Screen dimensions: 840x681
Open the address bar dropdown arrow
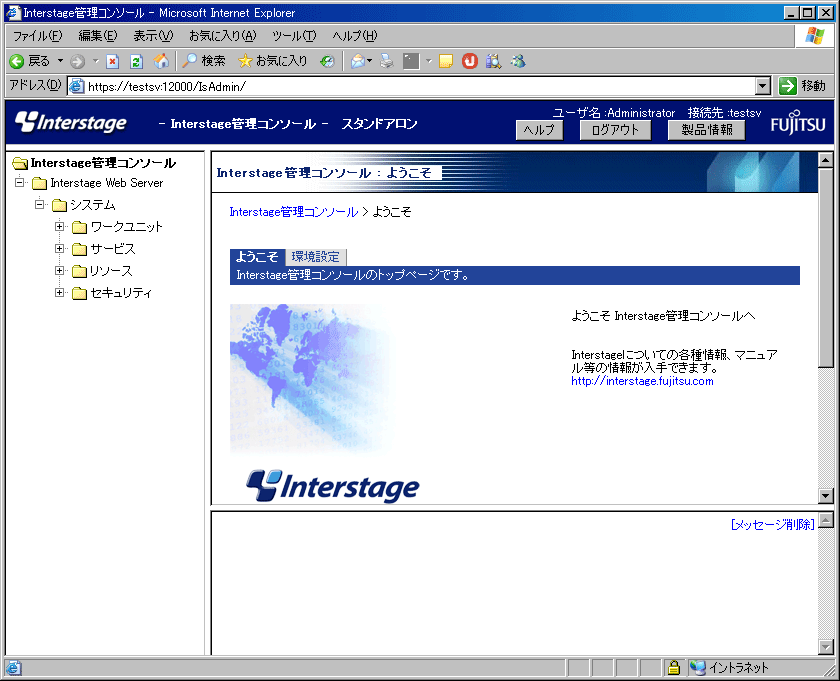763,86
